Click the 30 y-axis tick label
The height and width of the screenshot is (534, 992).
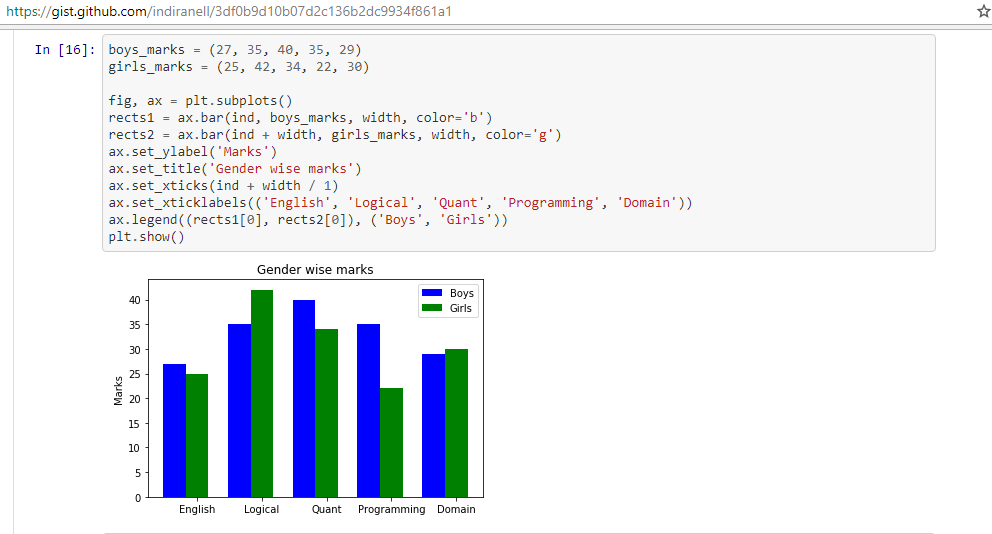pyautogui.click(x=134, y=350)
